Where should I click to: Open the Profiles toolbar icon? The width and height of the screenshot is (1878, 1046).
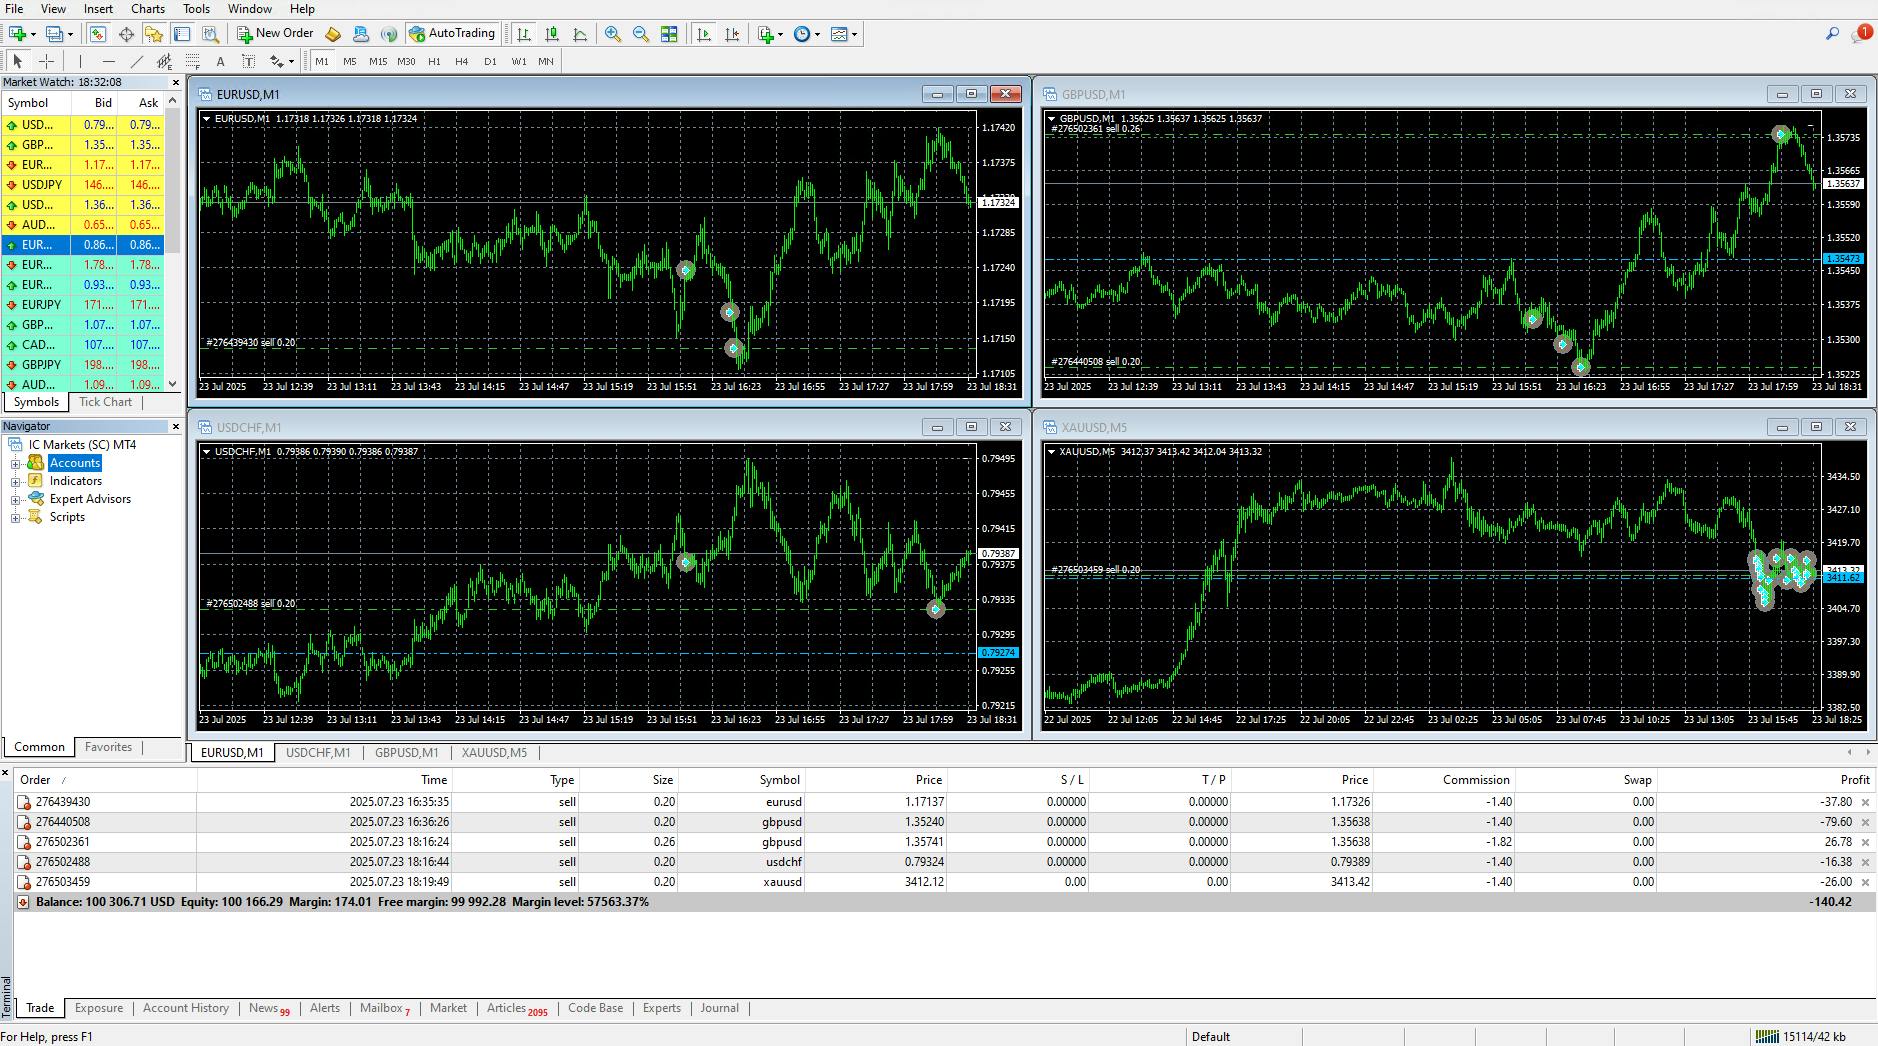pyautogui.click(x=54, y=34)
